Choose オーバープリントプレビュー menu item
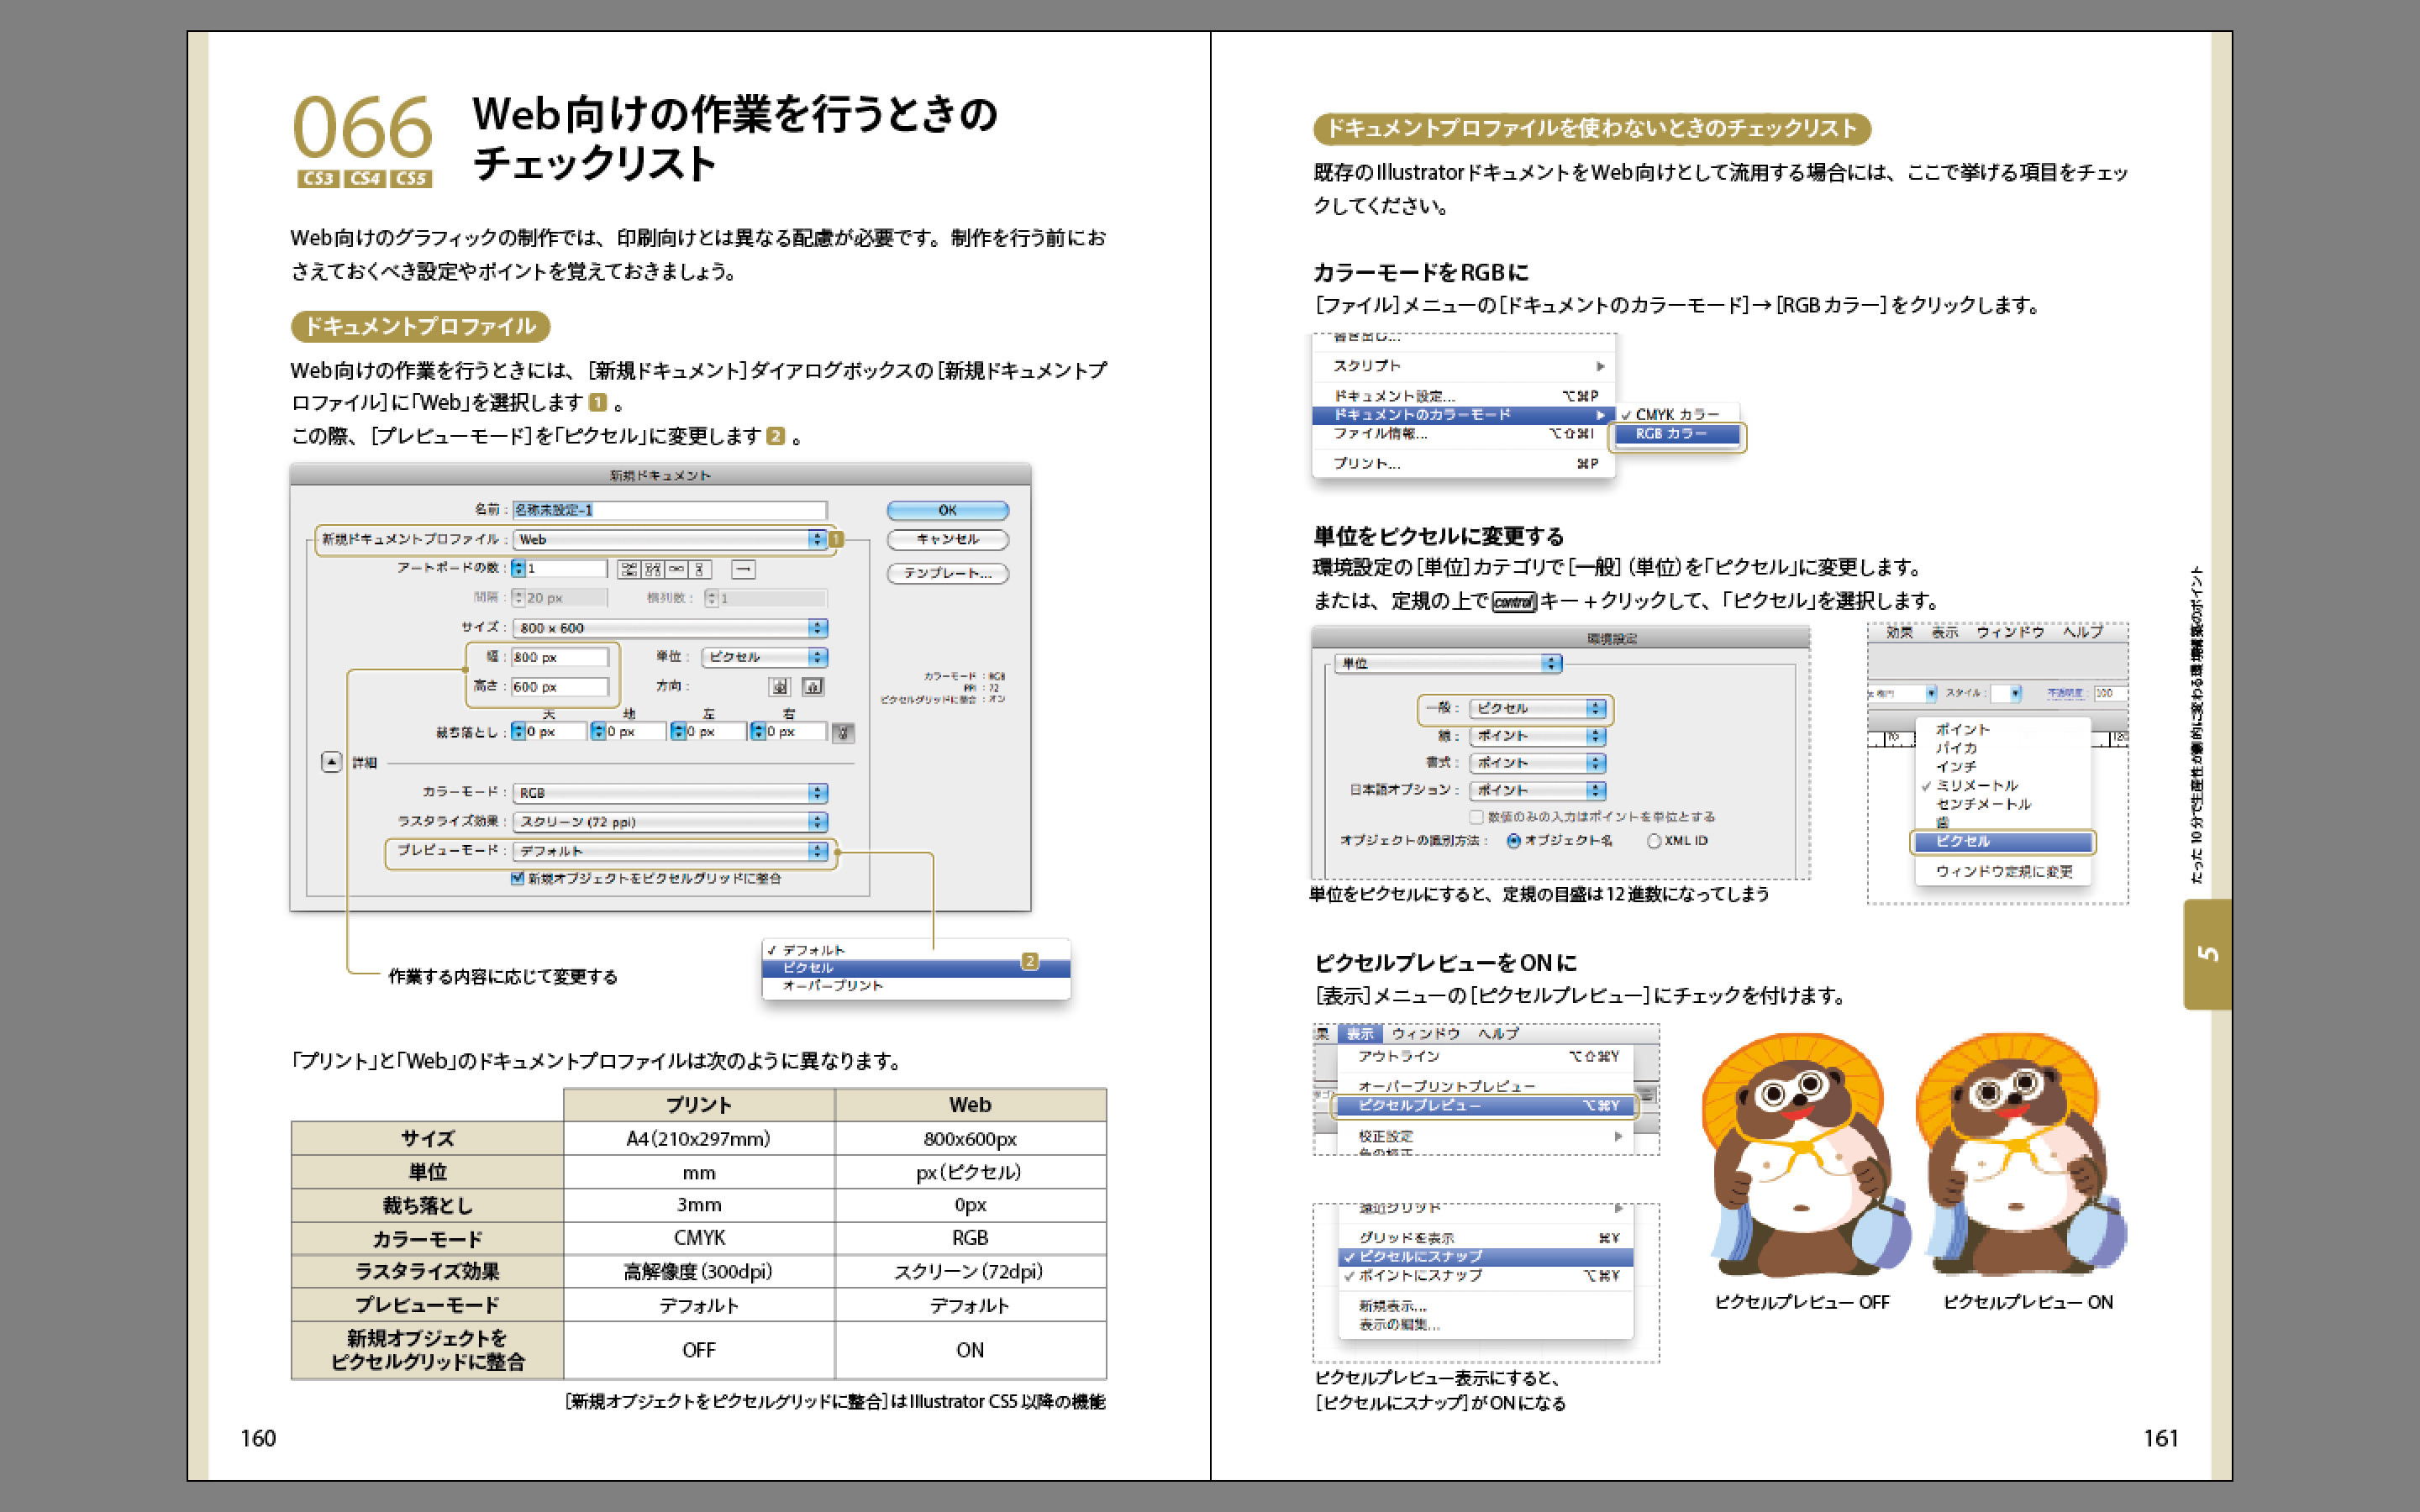This screenshot has height=1512, width=2420. tap(1485, 1086)
